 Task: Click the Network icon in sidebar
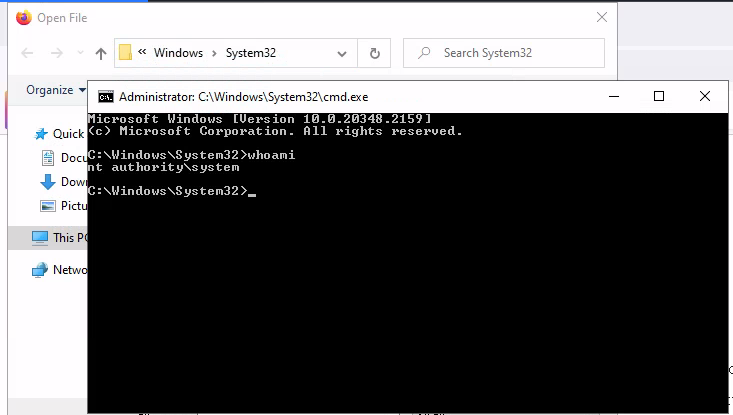pyautogui.click(x=40, y=270)
